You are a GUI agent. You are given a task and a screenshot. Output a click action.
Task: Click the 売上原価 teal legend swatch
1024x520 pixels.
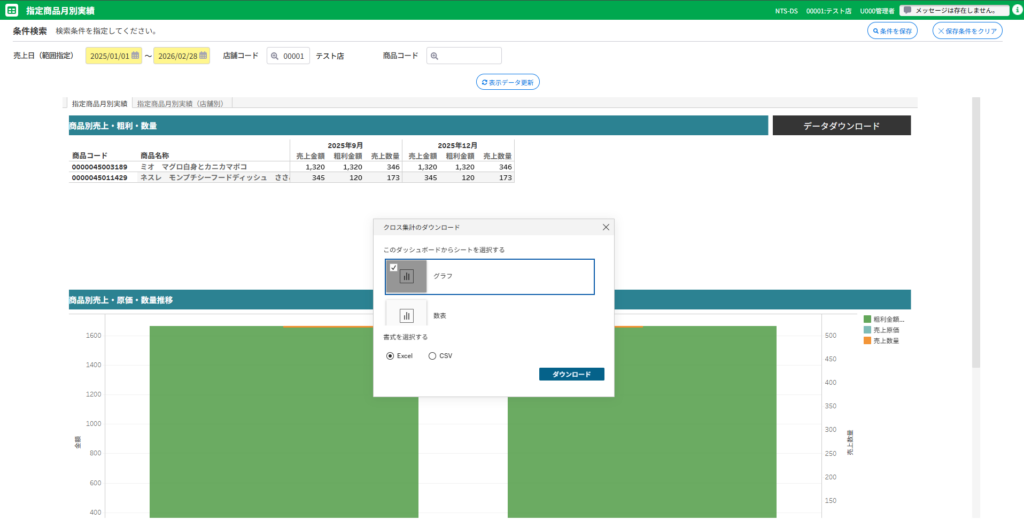tap(867, 330)
